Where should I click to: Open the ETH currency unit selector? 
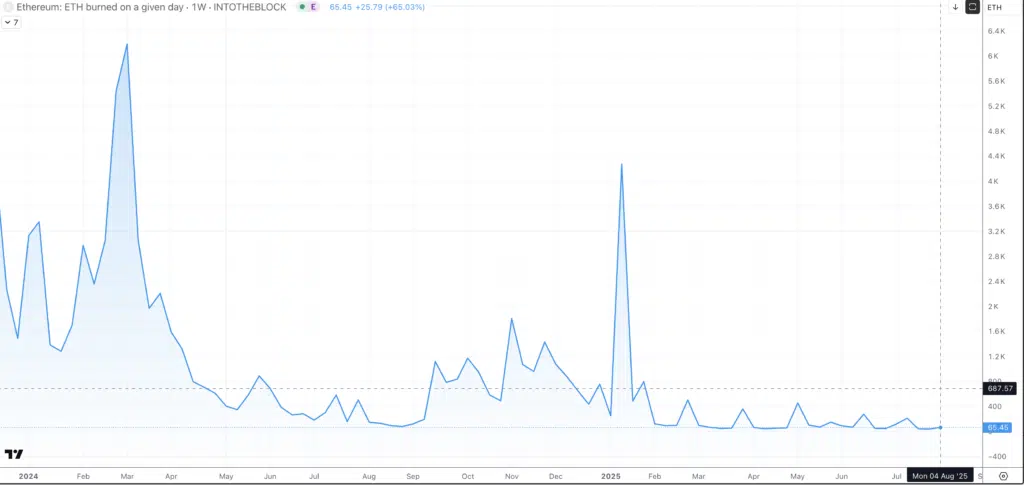click(995, 7)
